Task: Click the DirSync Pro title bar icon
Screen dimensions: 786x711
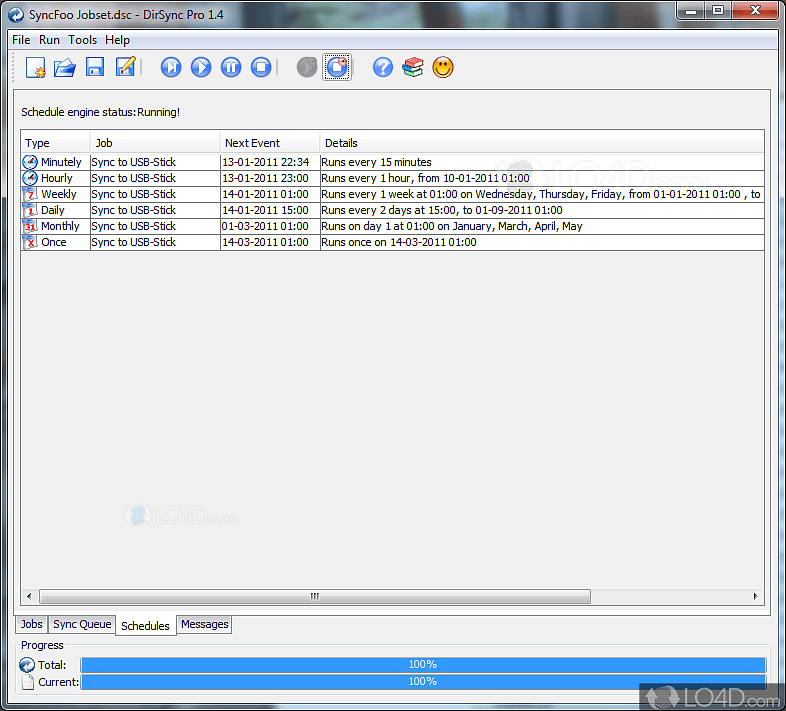Action: click(16, 15)
